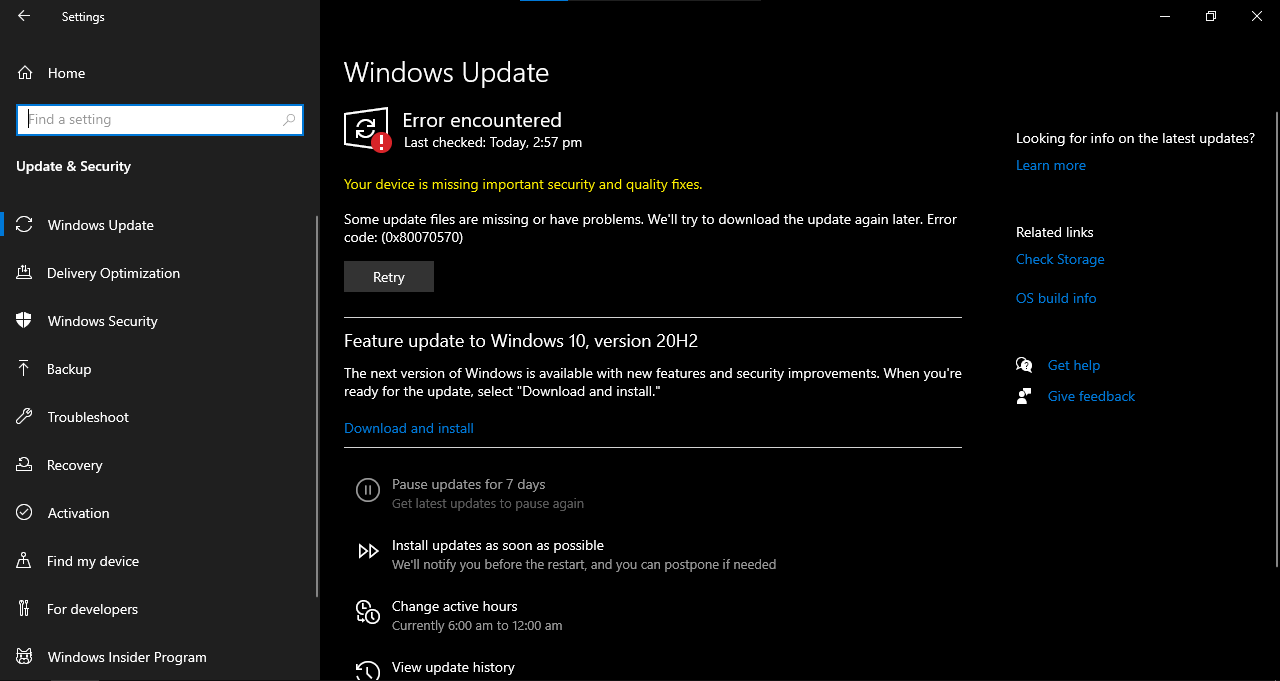Select the Delivery Optimization sidebar icon
The height and width of the screenshot is (681, 1280).
pos(25,273)
